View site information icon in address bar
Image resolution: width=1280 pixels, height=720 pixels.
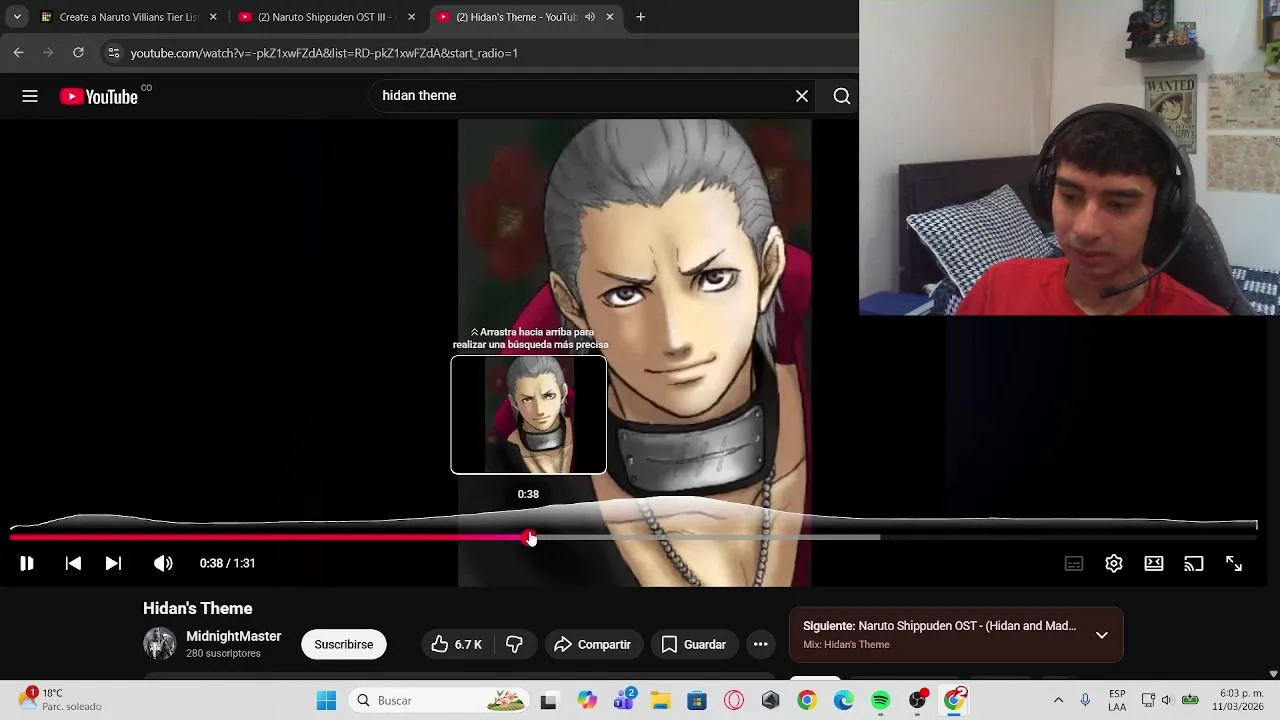[x=113, y=53]
